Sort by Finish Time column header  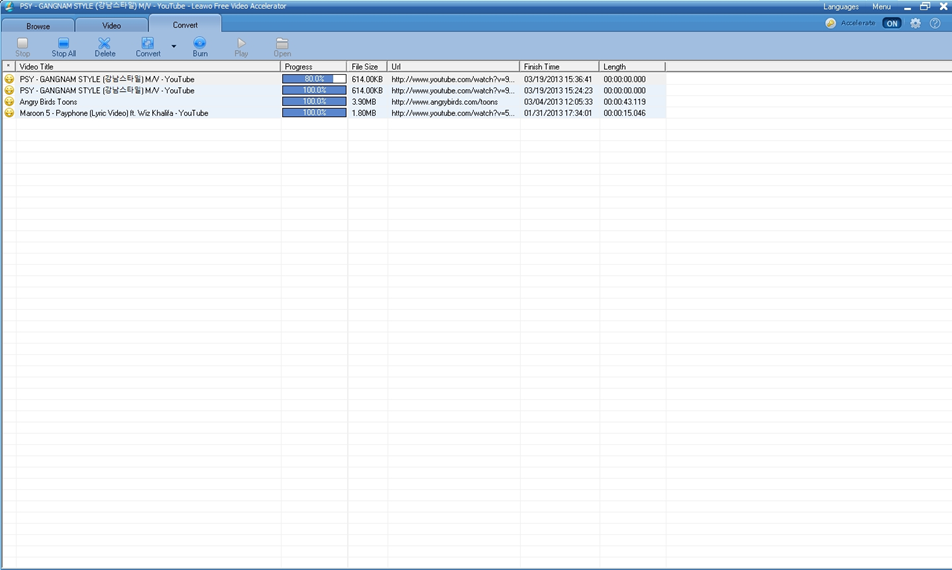click(559, 66)
